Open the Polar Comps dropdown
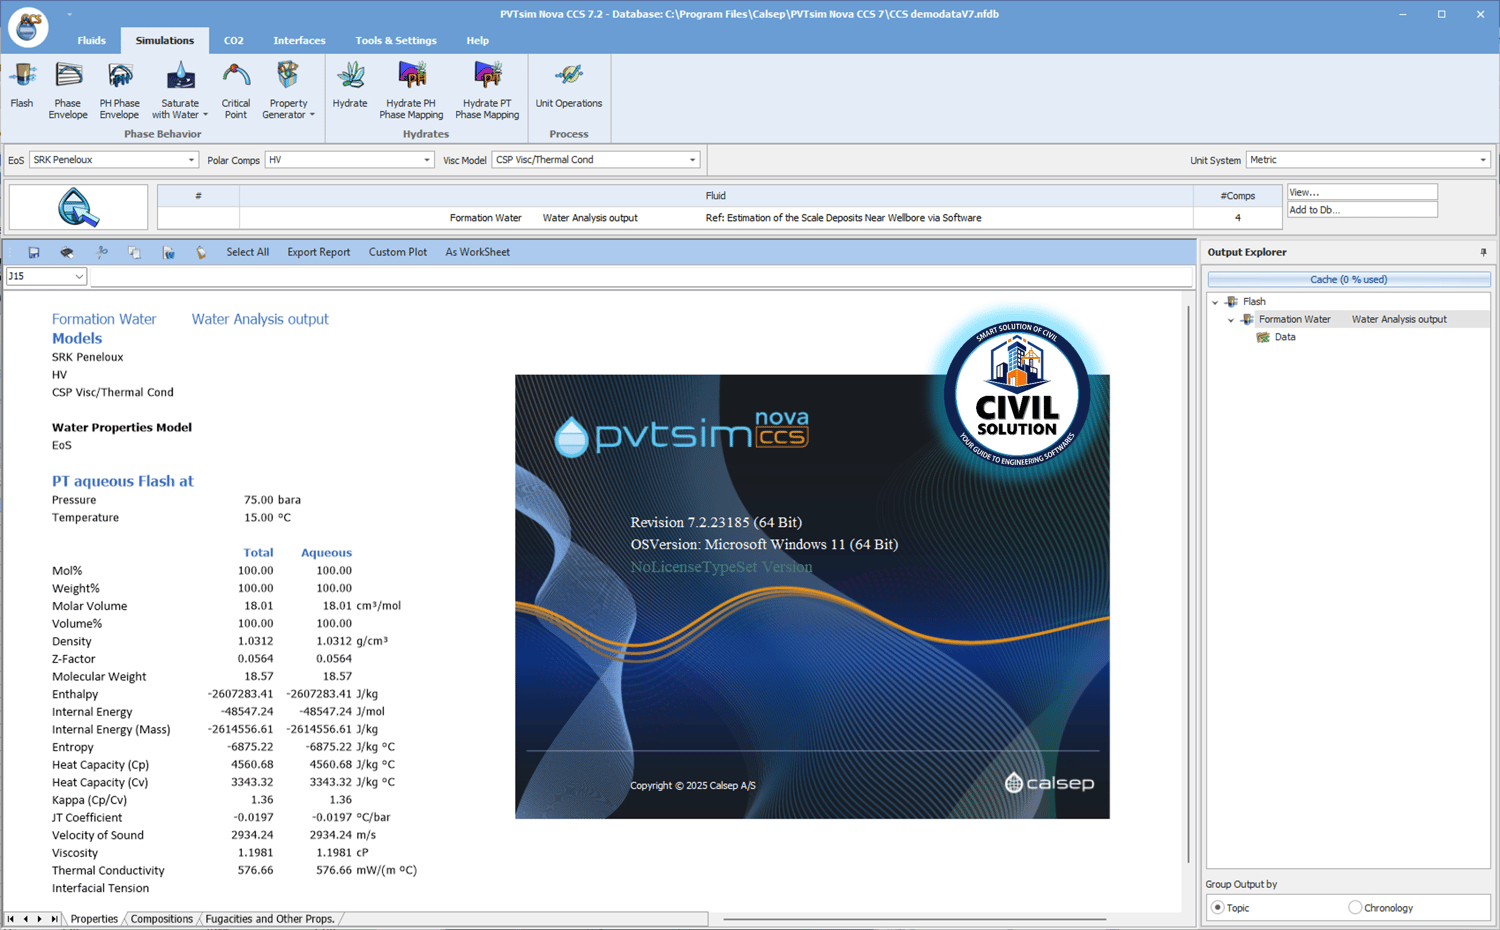Image resolution: width=1500 pixels, height=930 pixels. point(427,160)
